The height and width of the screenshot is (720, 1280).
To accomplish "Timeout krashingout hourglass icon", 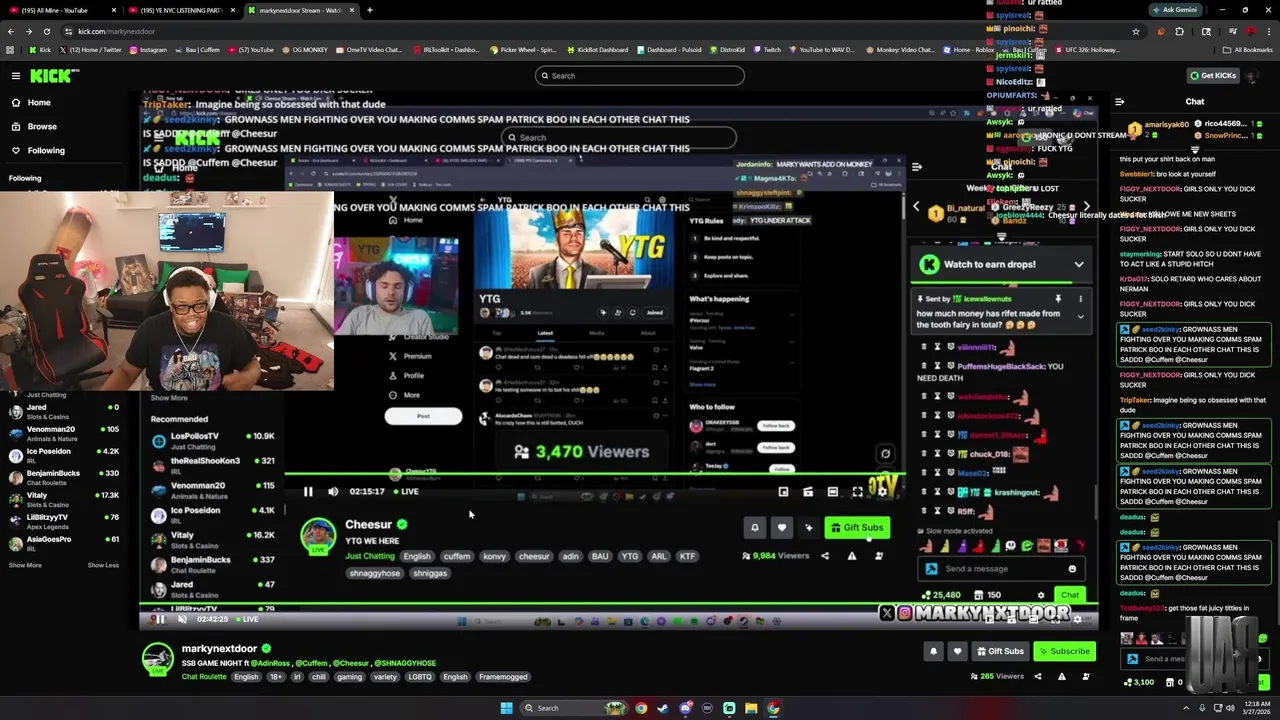I will click(x=937, y=493).
